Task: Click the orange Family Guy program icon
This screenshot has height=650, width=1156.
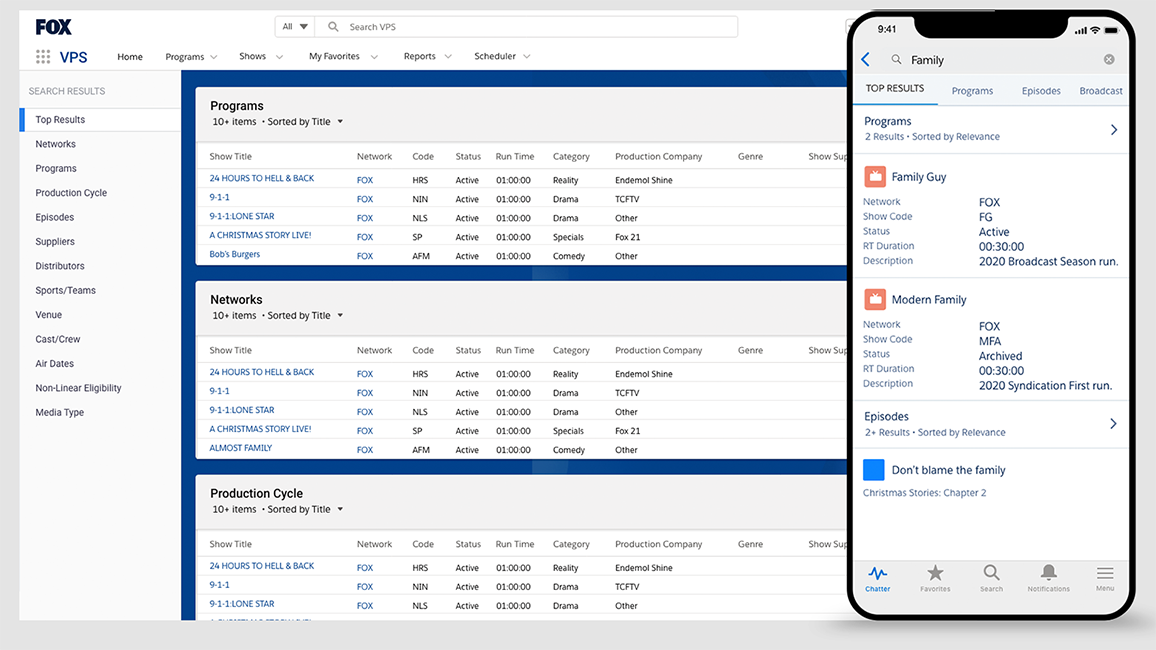Action: tap(874, 176)
